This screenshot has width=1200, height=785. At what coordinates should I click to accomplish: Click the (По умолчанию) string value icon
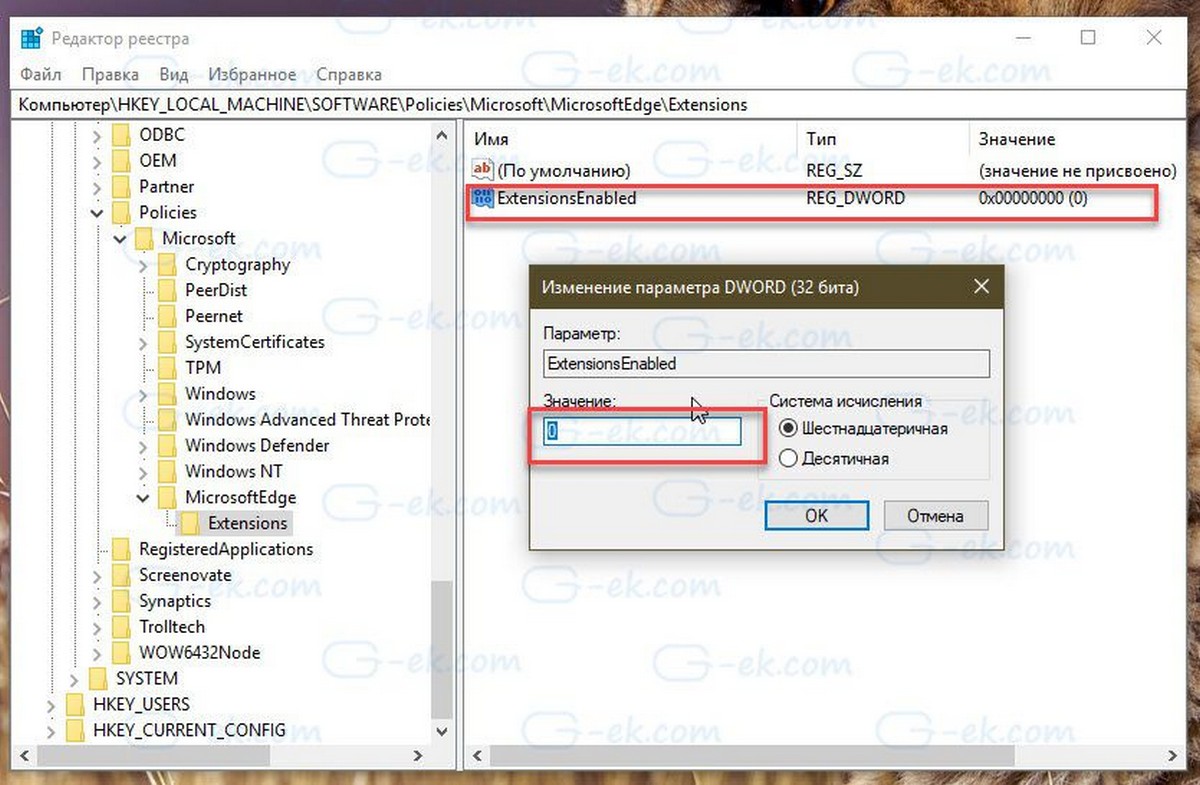pos(483,170)
